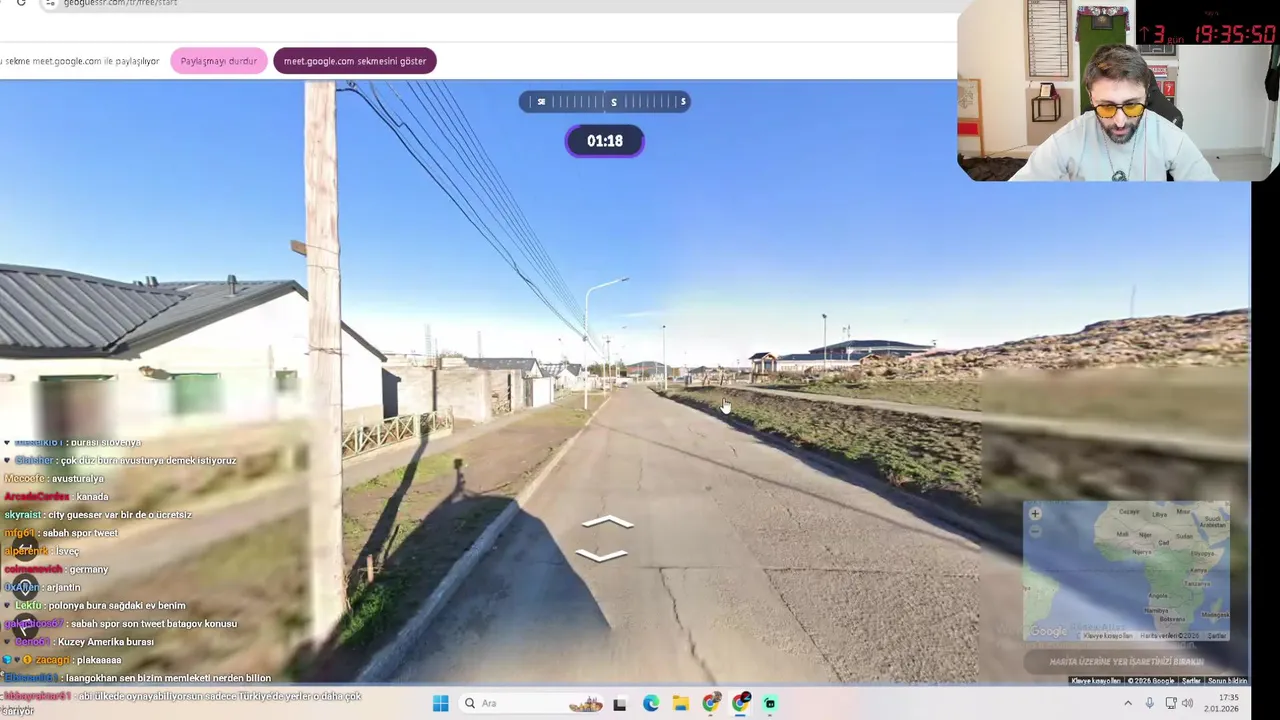The image size is (1280, 720).
Task: Show hidden system tray icons
Action: tap(1130, 703)
